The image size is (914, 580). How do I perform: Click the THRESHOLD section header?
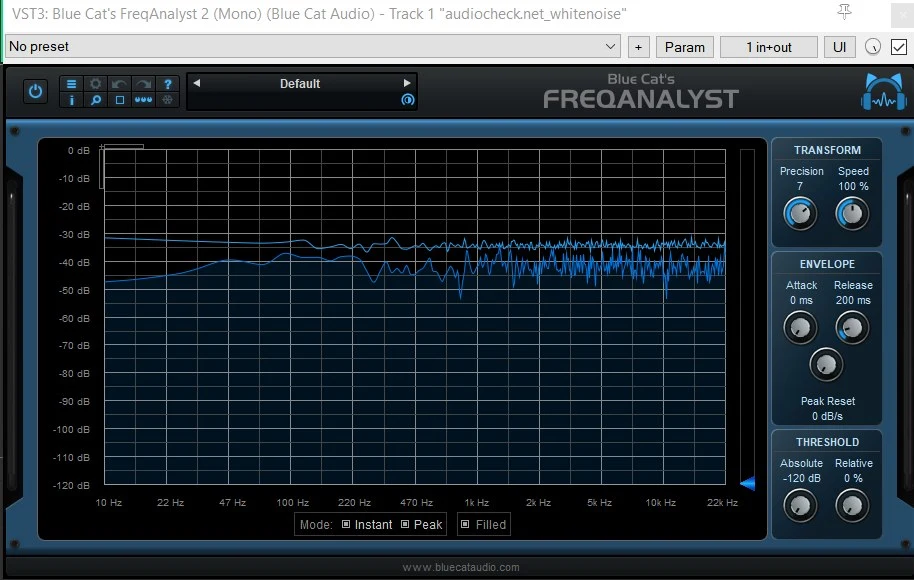pos(827,442)
